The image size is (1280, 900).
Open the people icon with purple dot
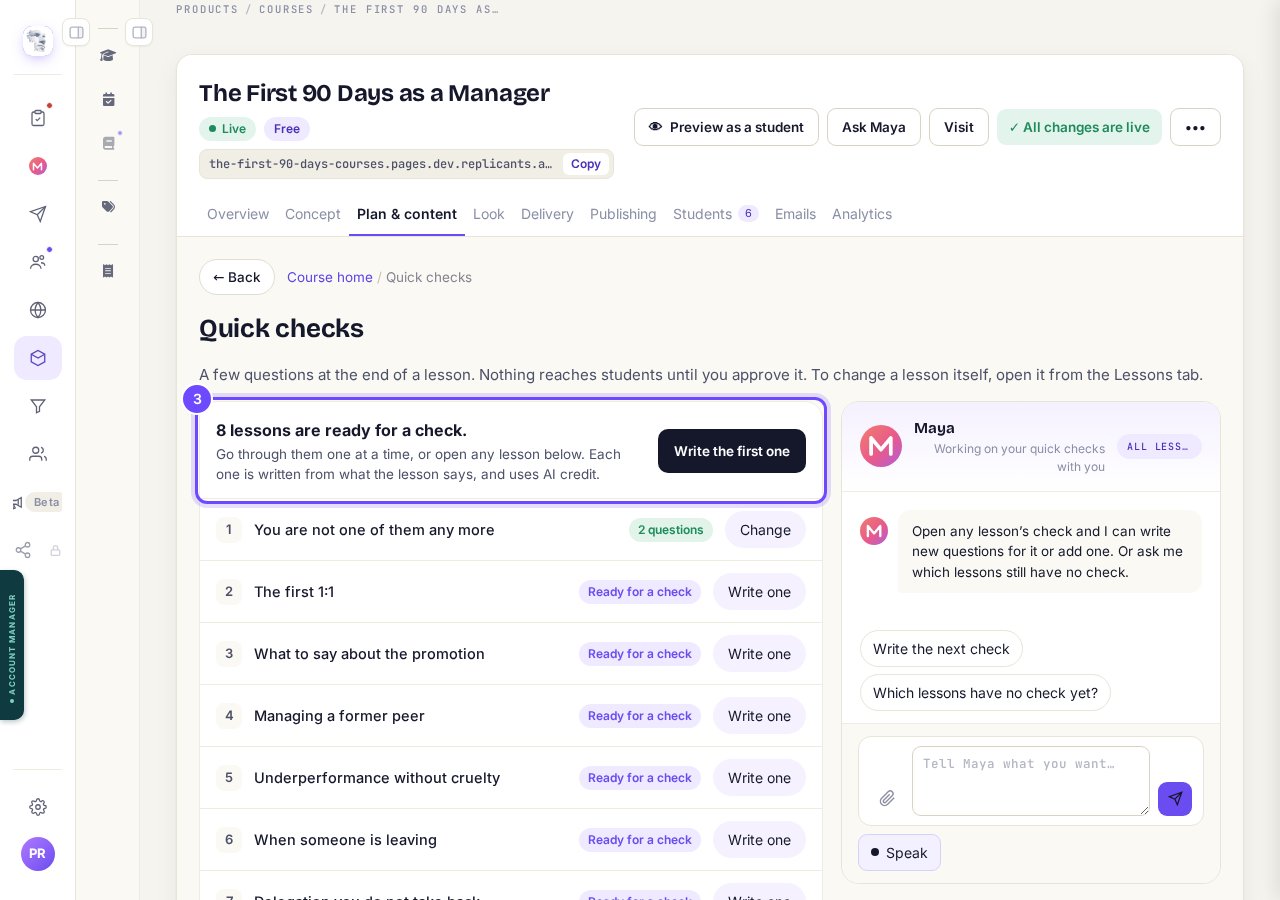38,262
